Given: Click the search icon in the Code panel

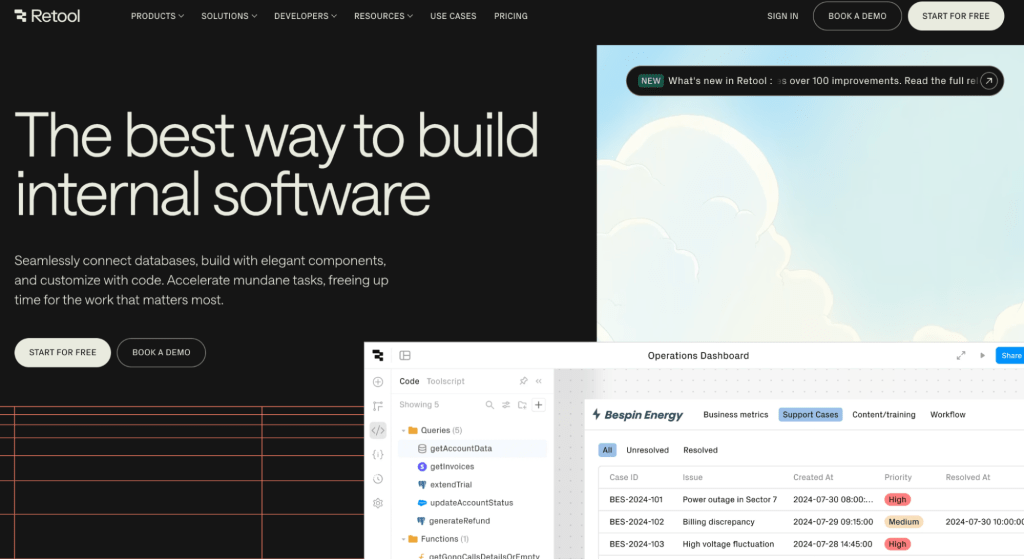Looking at the screenshot, I should (490, 405).
